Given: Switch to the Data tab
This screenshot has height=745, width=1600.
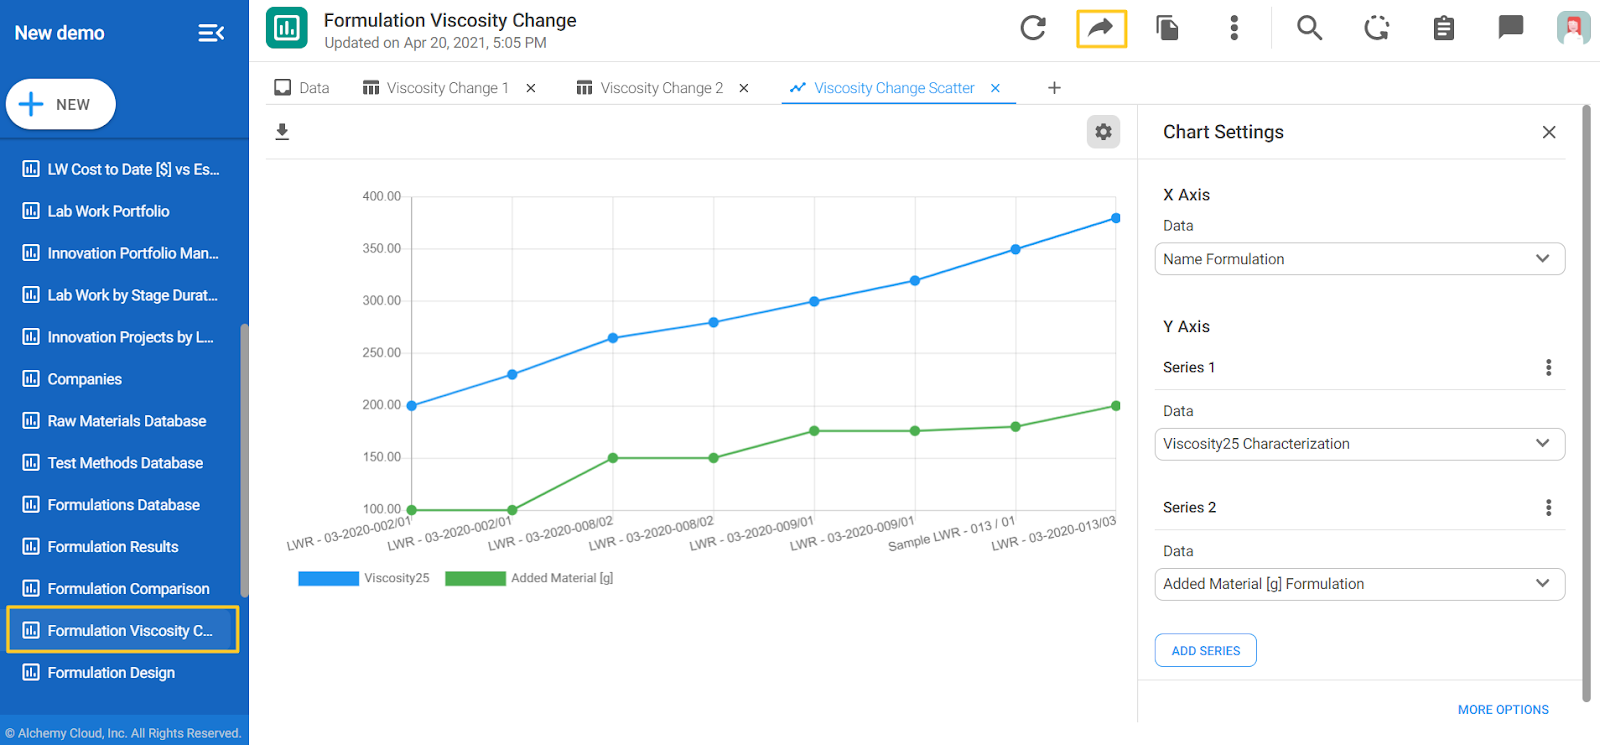Looking at the screenshot, I should [x=302, y=88].
